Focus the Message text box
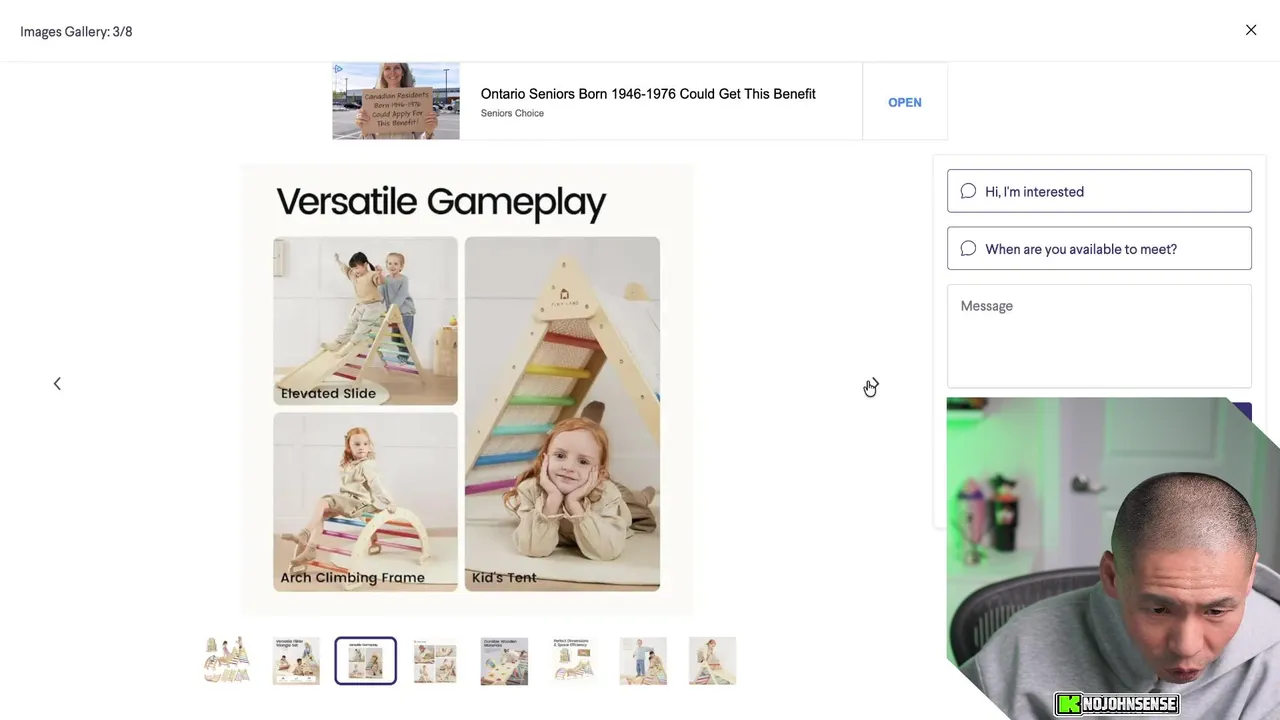Screen dimensions: 1280x720 (1099, 336)
